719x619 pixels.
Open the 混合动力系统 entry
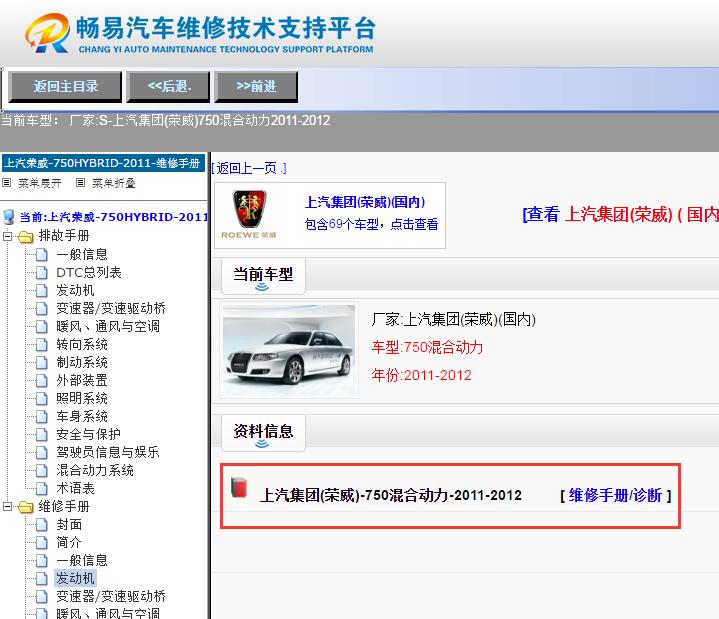point(95,470)
